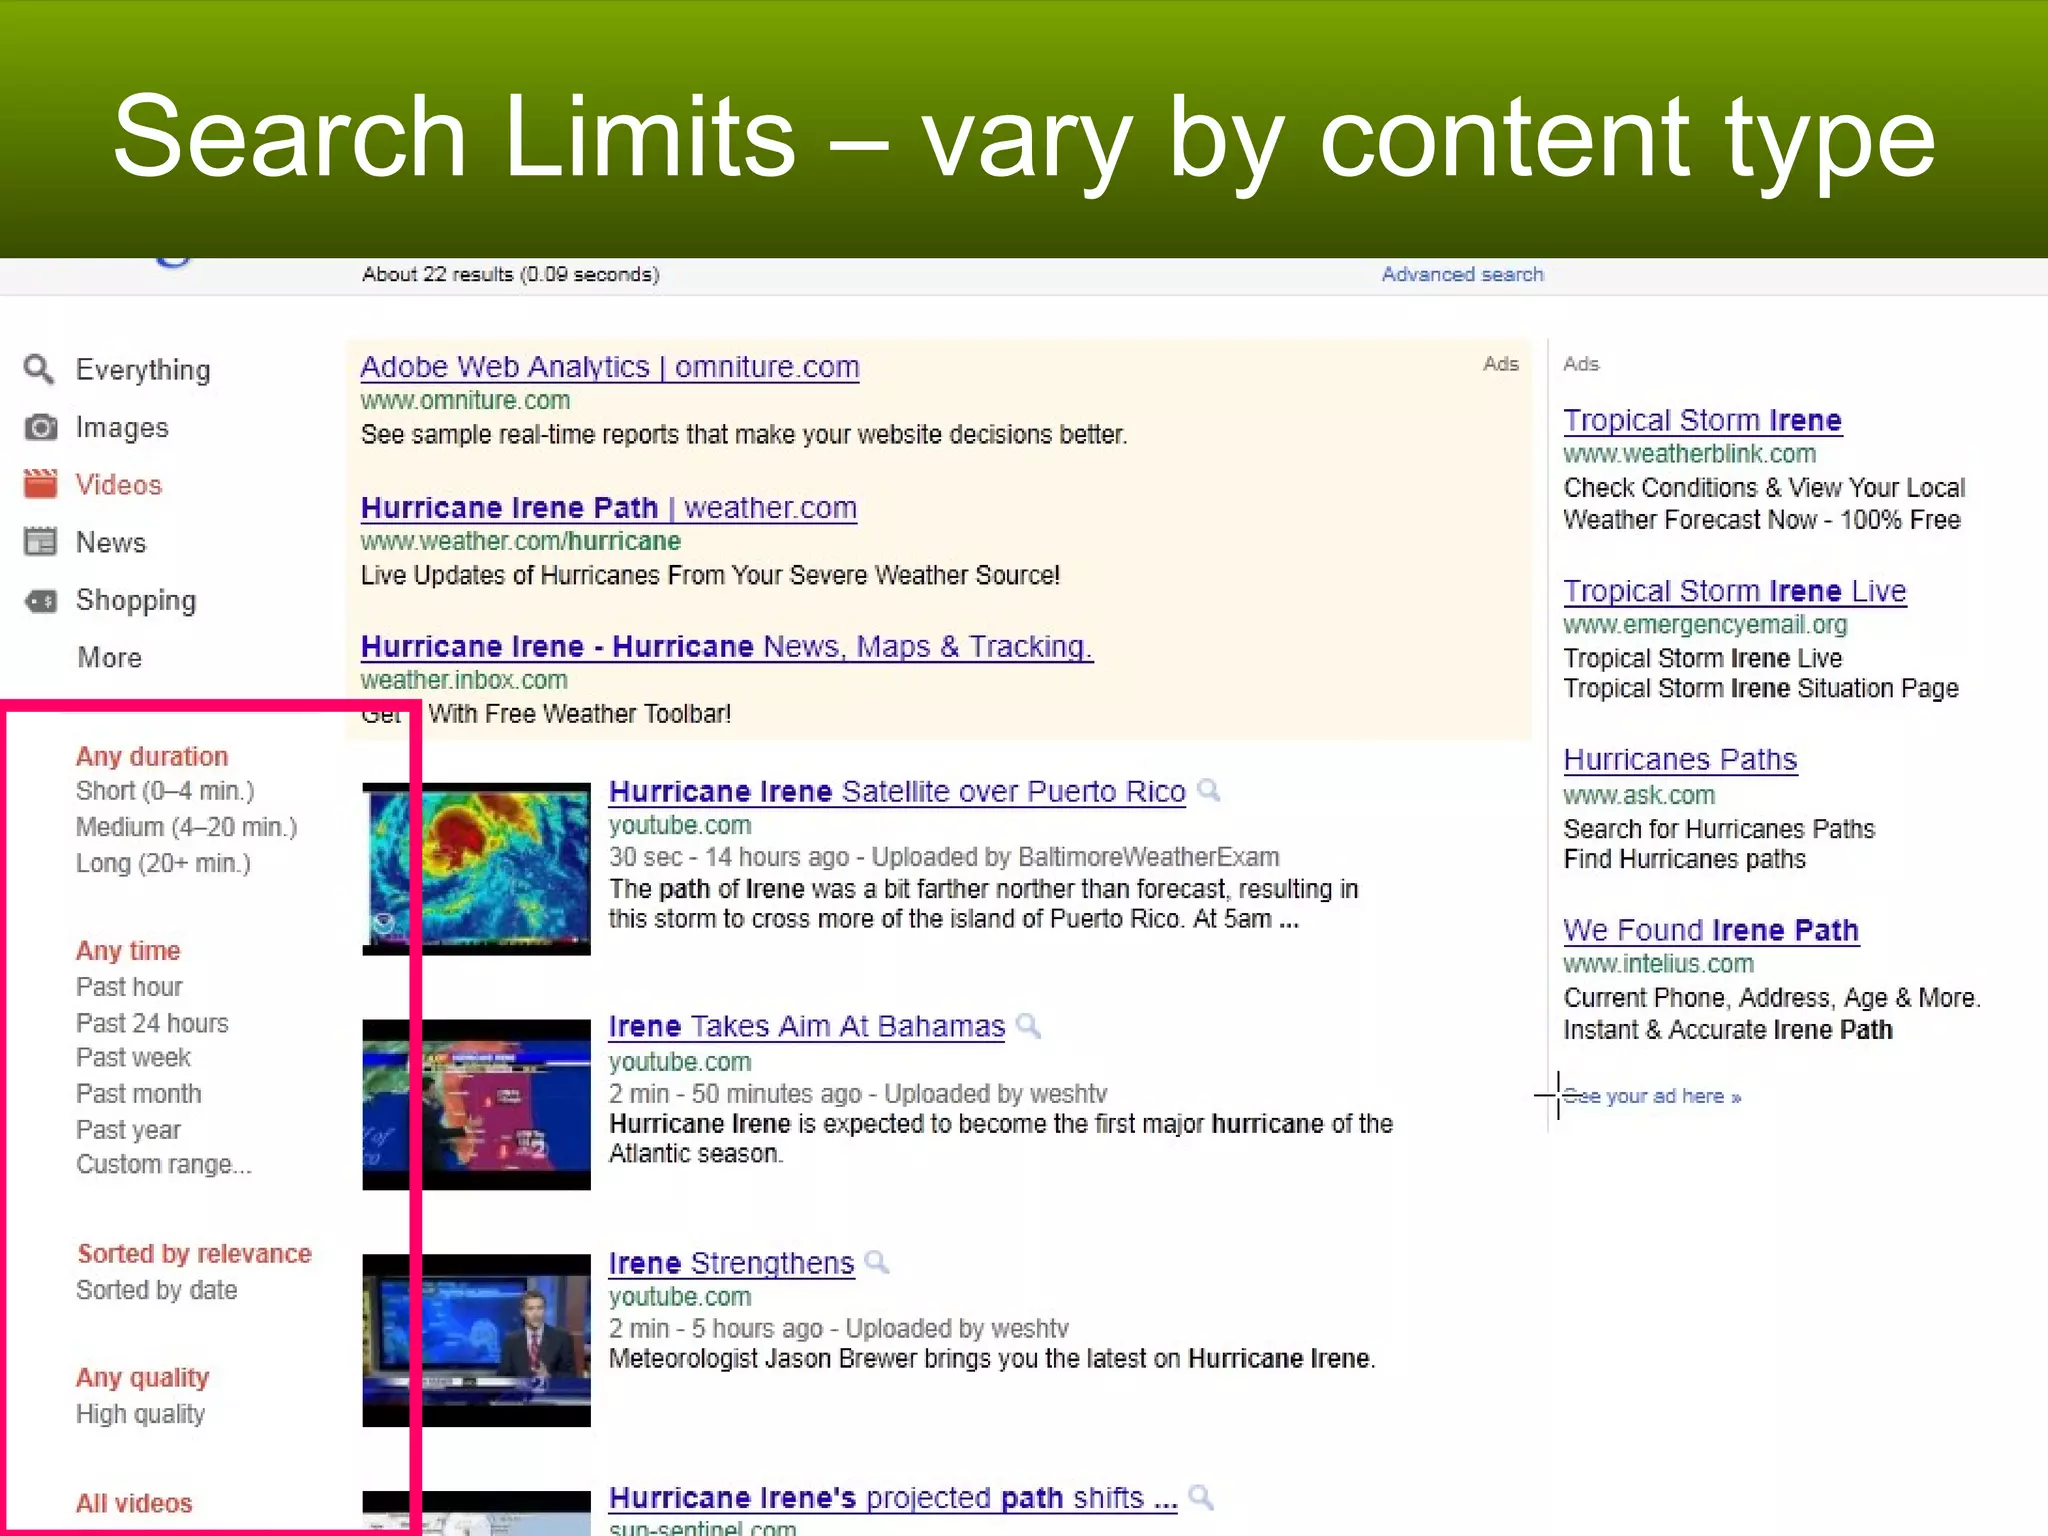Click See your ad here link
The width and height of the screenshot is (2048, 1536).
pyautogui.click(x=1652, y=1096)
